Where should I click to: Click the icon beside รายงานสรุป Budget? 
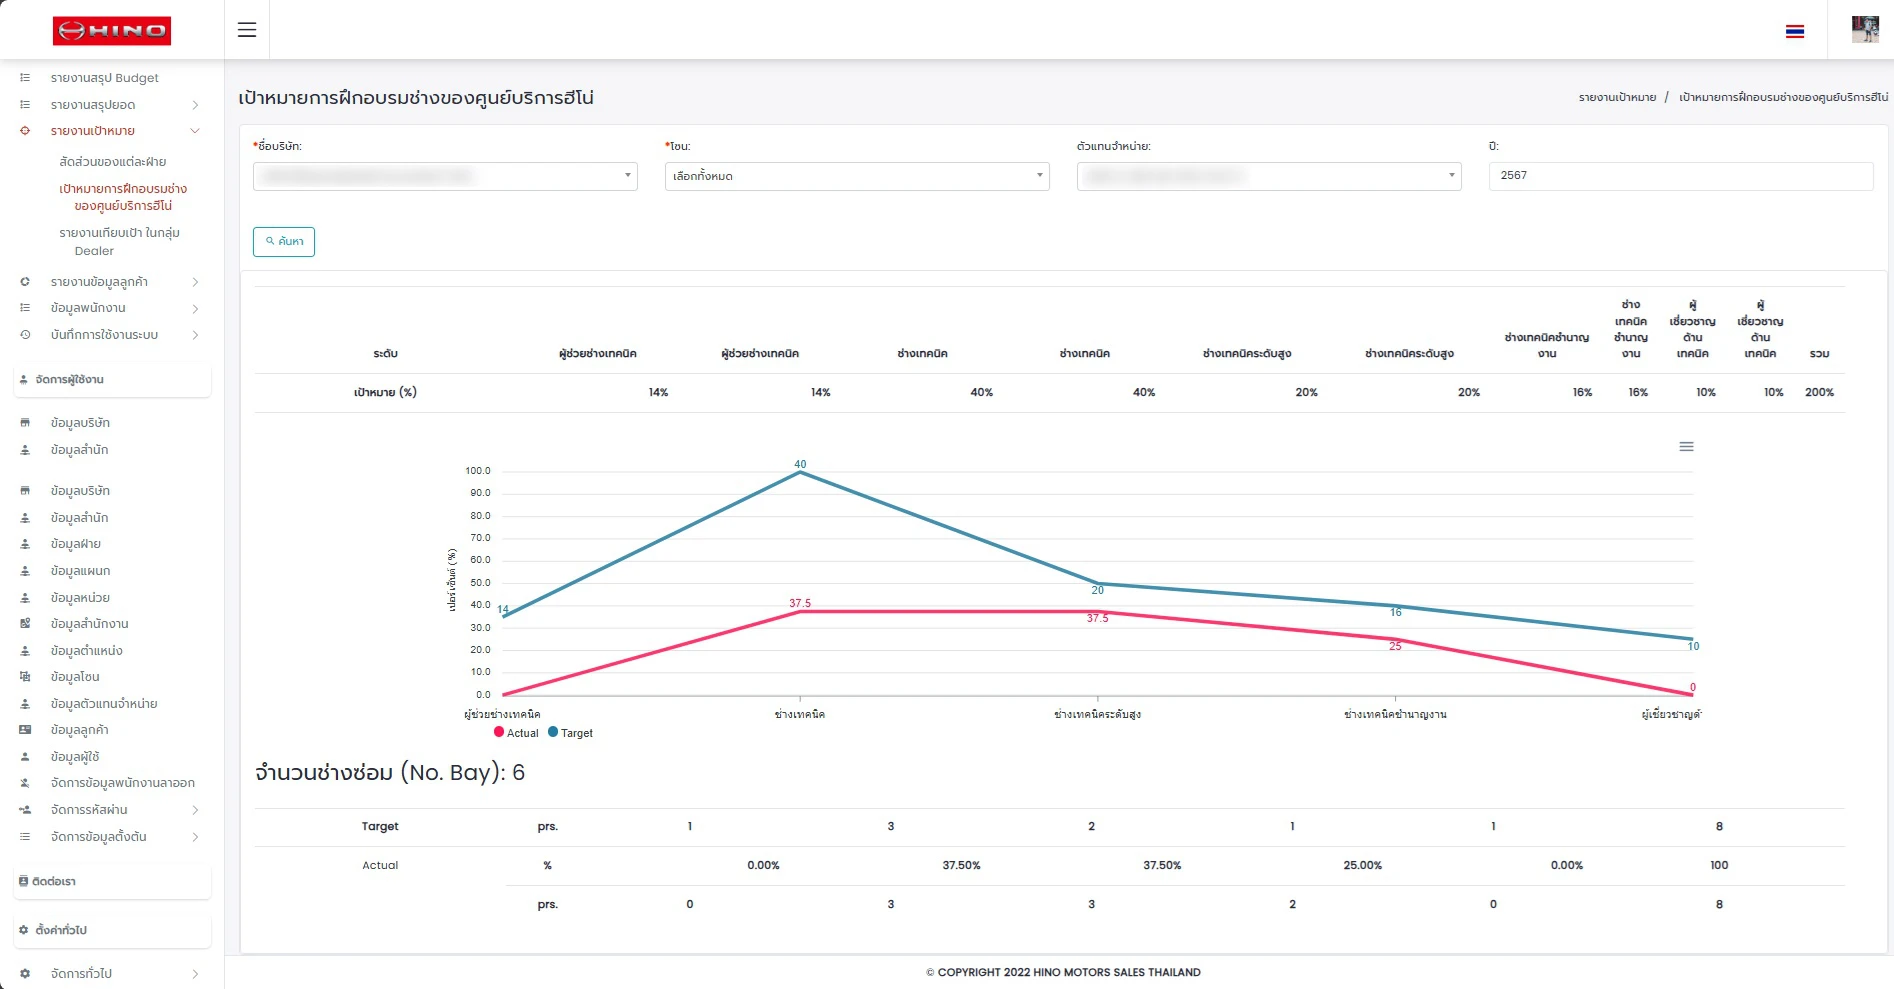25,78
